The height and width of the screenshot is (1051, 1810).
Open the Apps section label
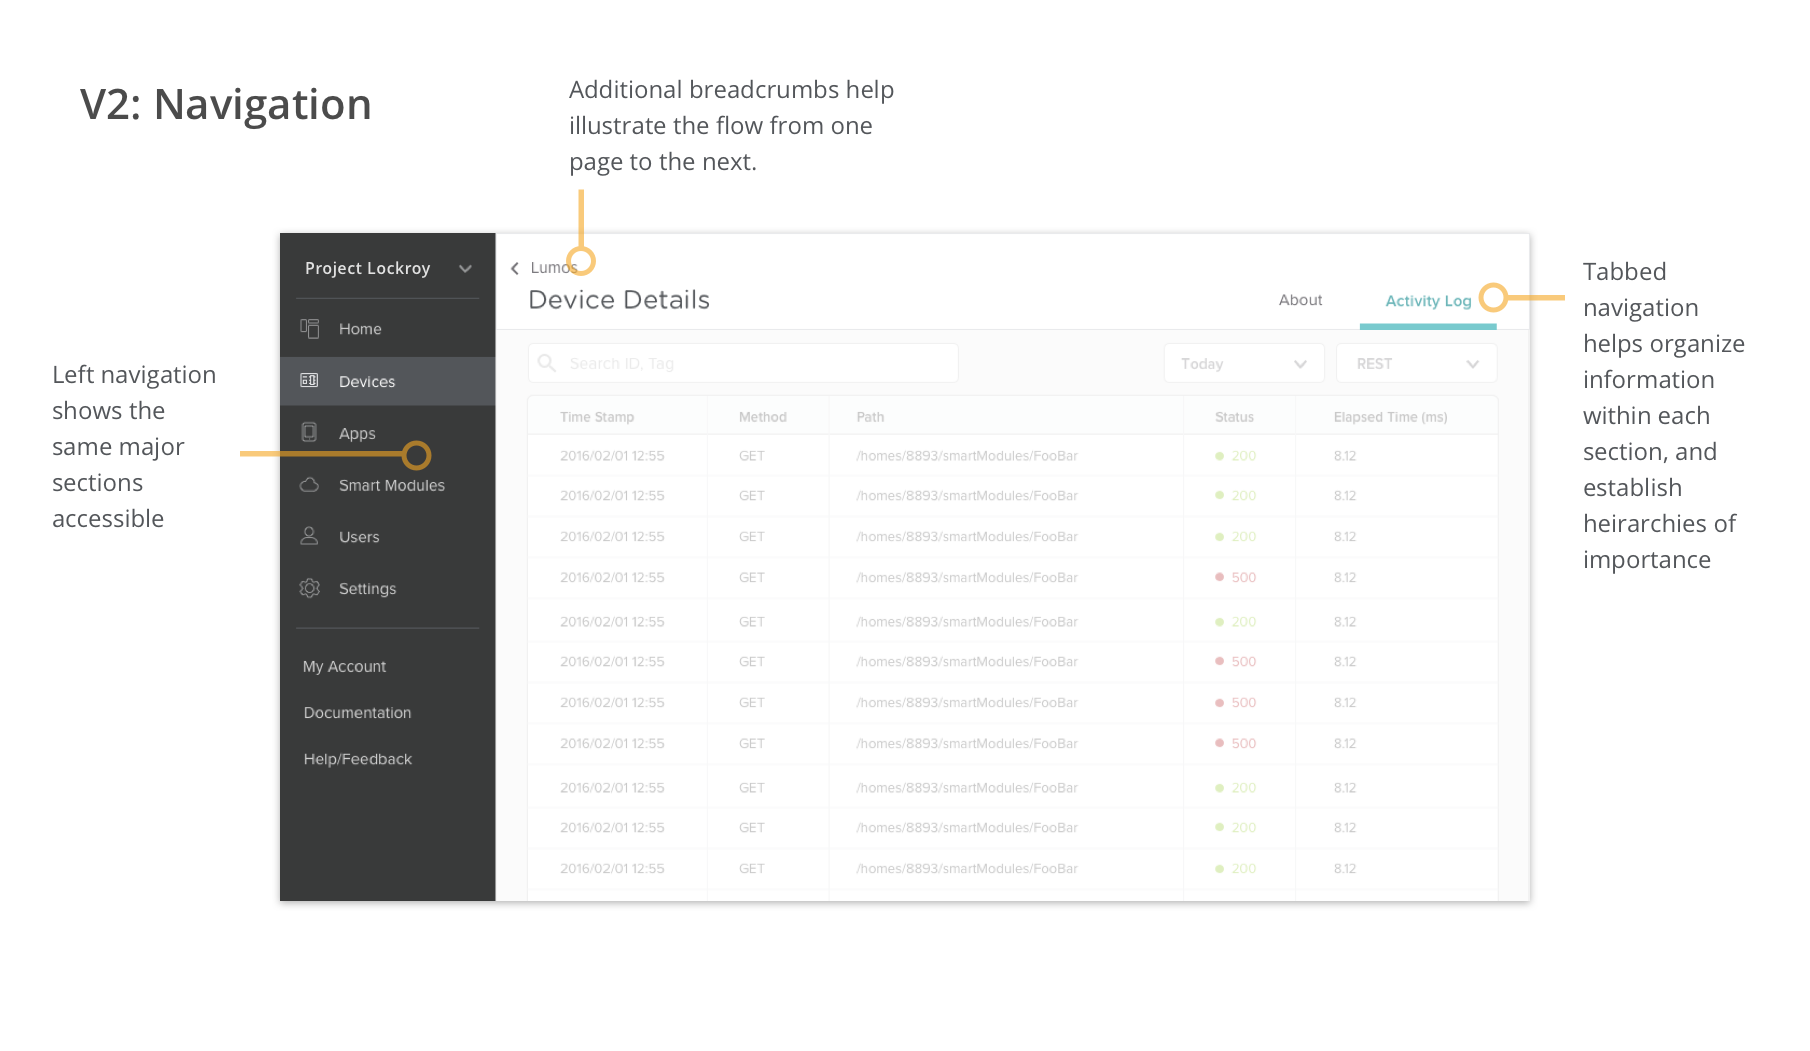[x=357, y=434]
